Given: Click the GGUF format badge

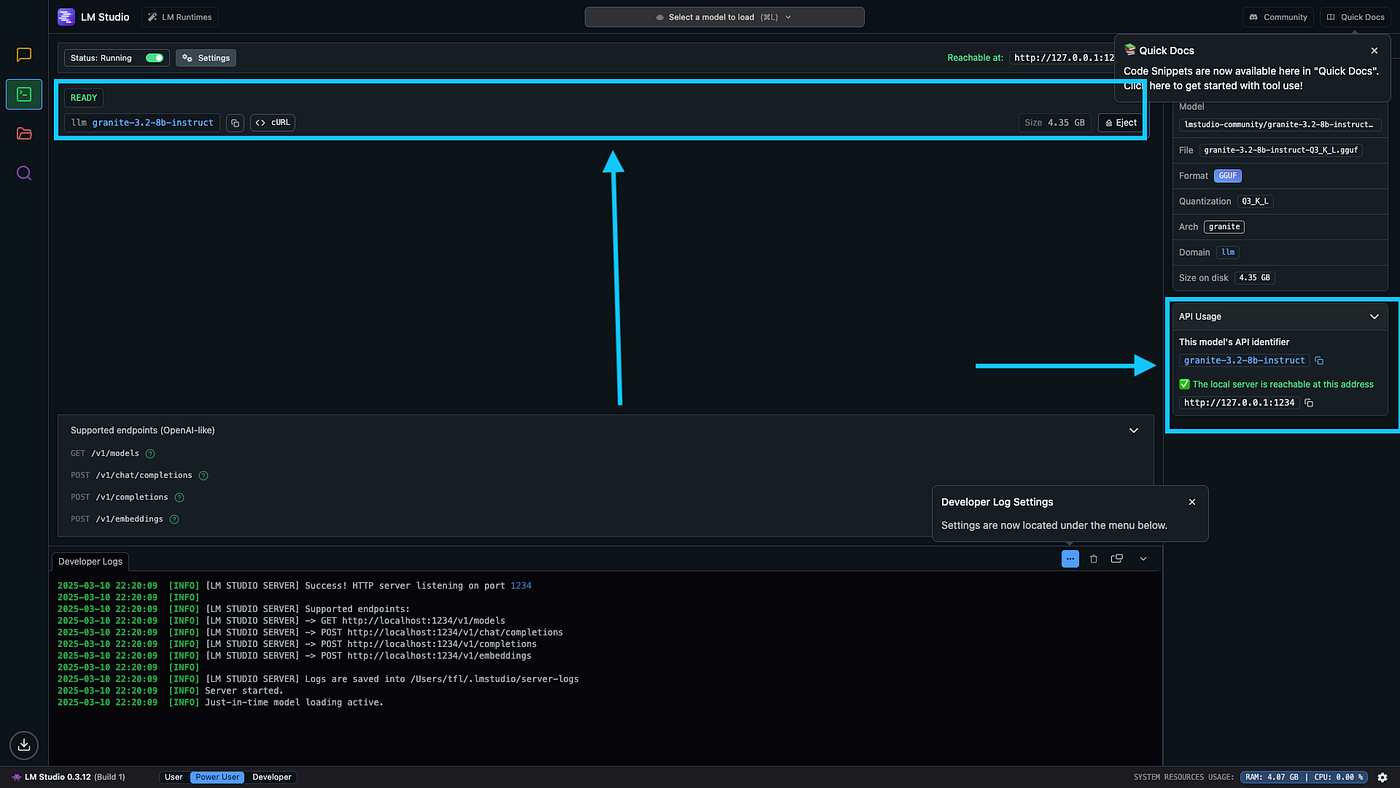Looking at the screenshot, I should click(1228, 176).
